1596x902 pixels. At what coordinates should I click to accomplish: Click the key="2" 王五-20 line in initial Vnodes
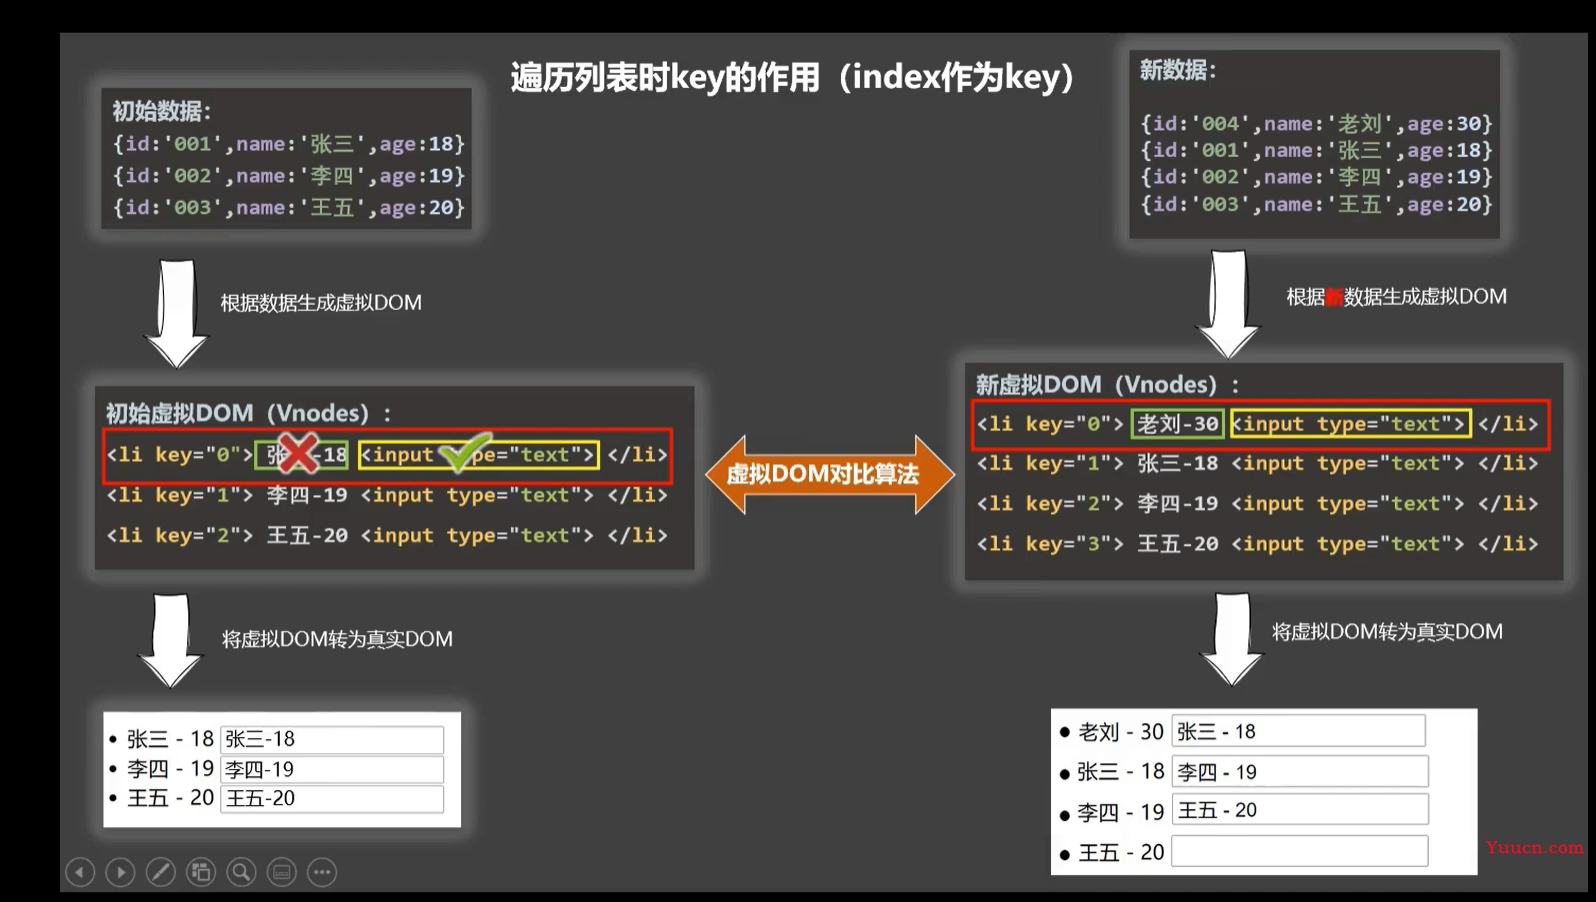click(x=387, y=535)
